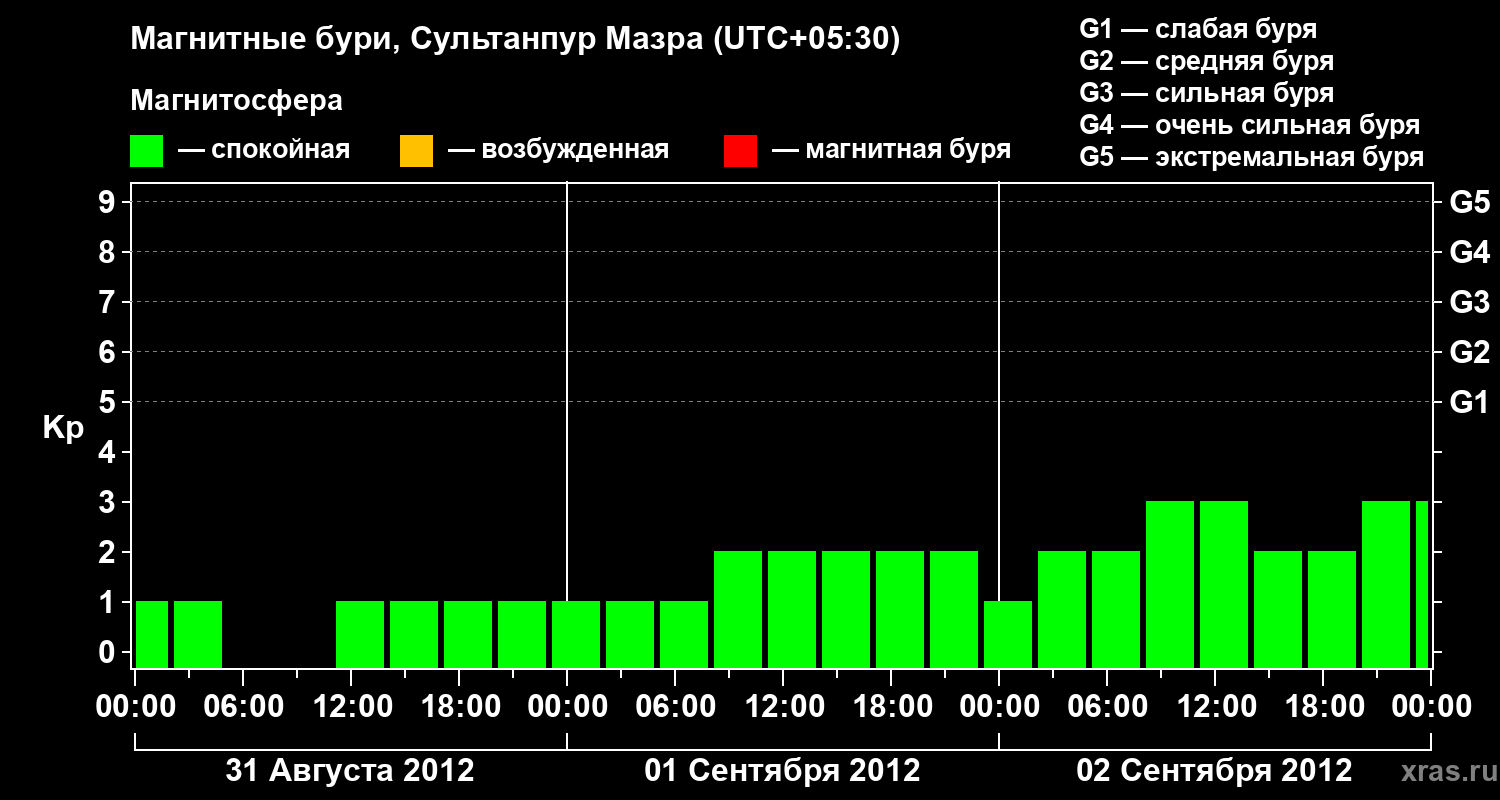Click Kp 1 bar starting 02 Сентября midnight
1500x800 pixels.
click(1008, 634)
